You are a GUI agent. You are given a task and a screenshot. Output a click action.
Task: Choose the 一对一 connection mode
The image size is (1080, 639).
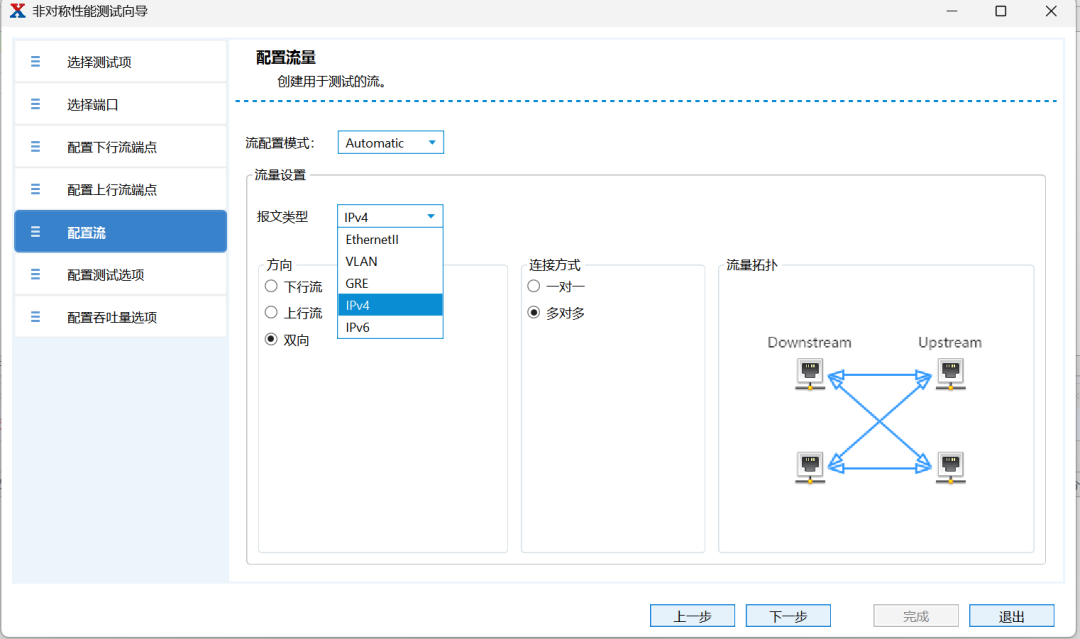pos(534,286)
